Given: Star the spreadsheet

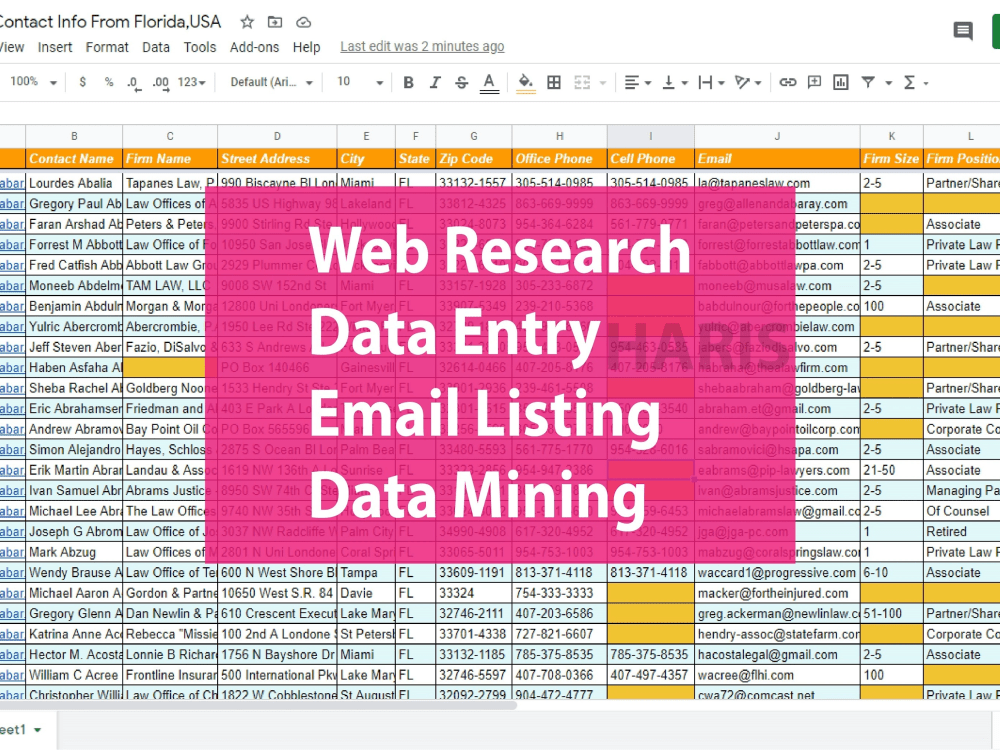Looking at the screenshot, I should pos(247,21).
